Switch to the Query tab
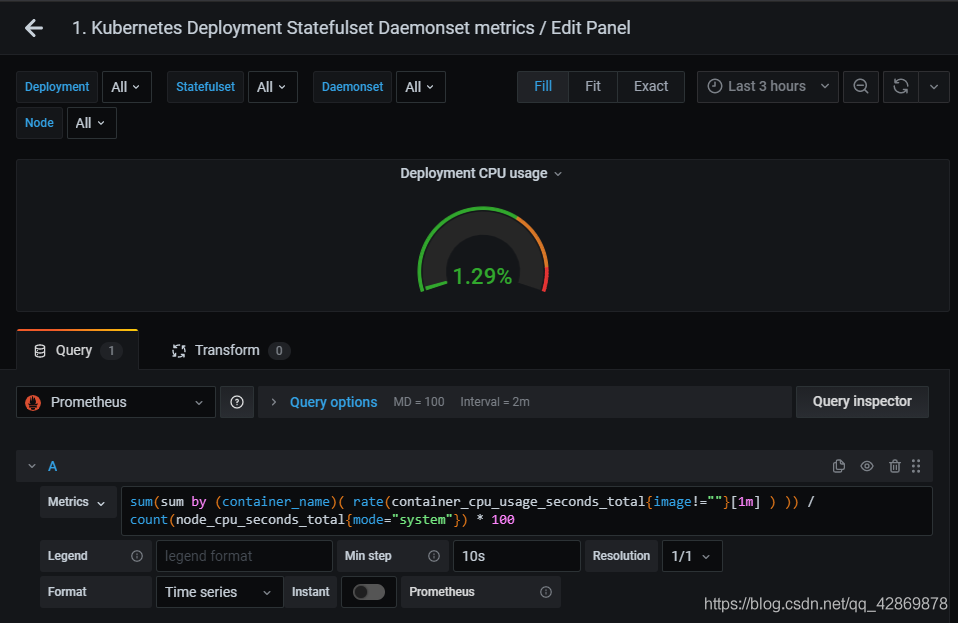 [78, 350]
